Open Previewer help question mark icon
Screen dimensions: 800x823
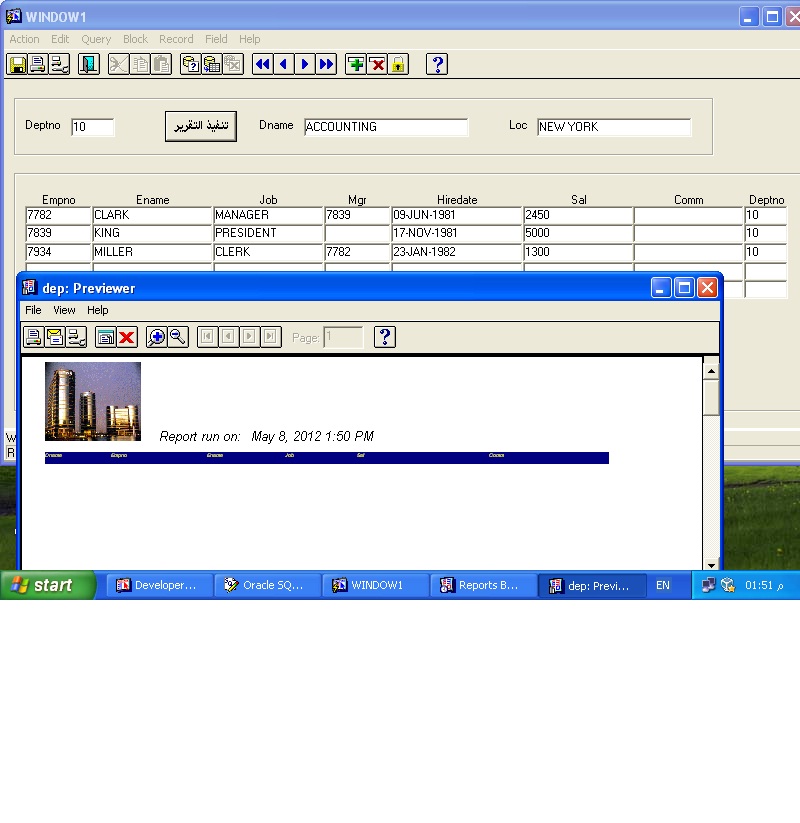(x=385, y=337)
